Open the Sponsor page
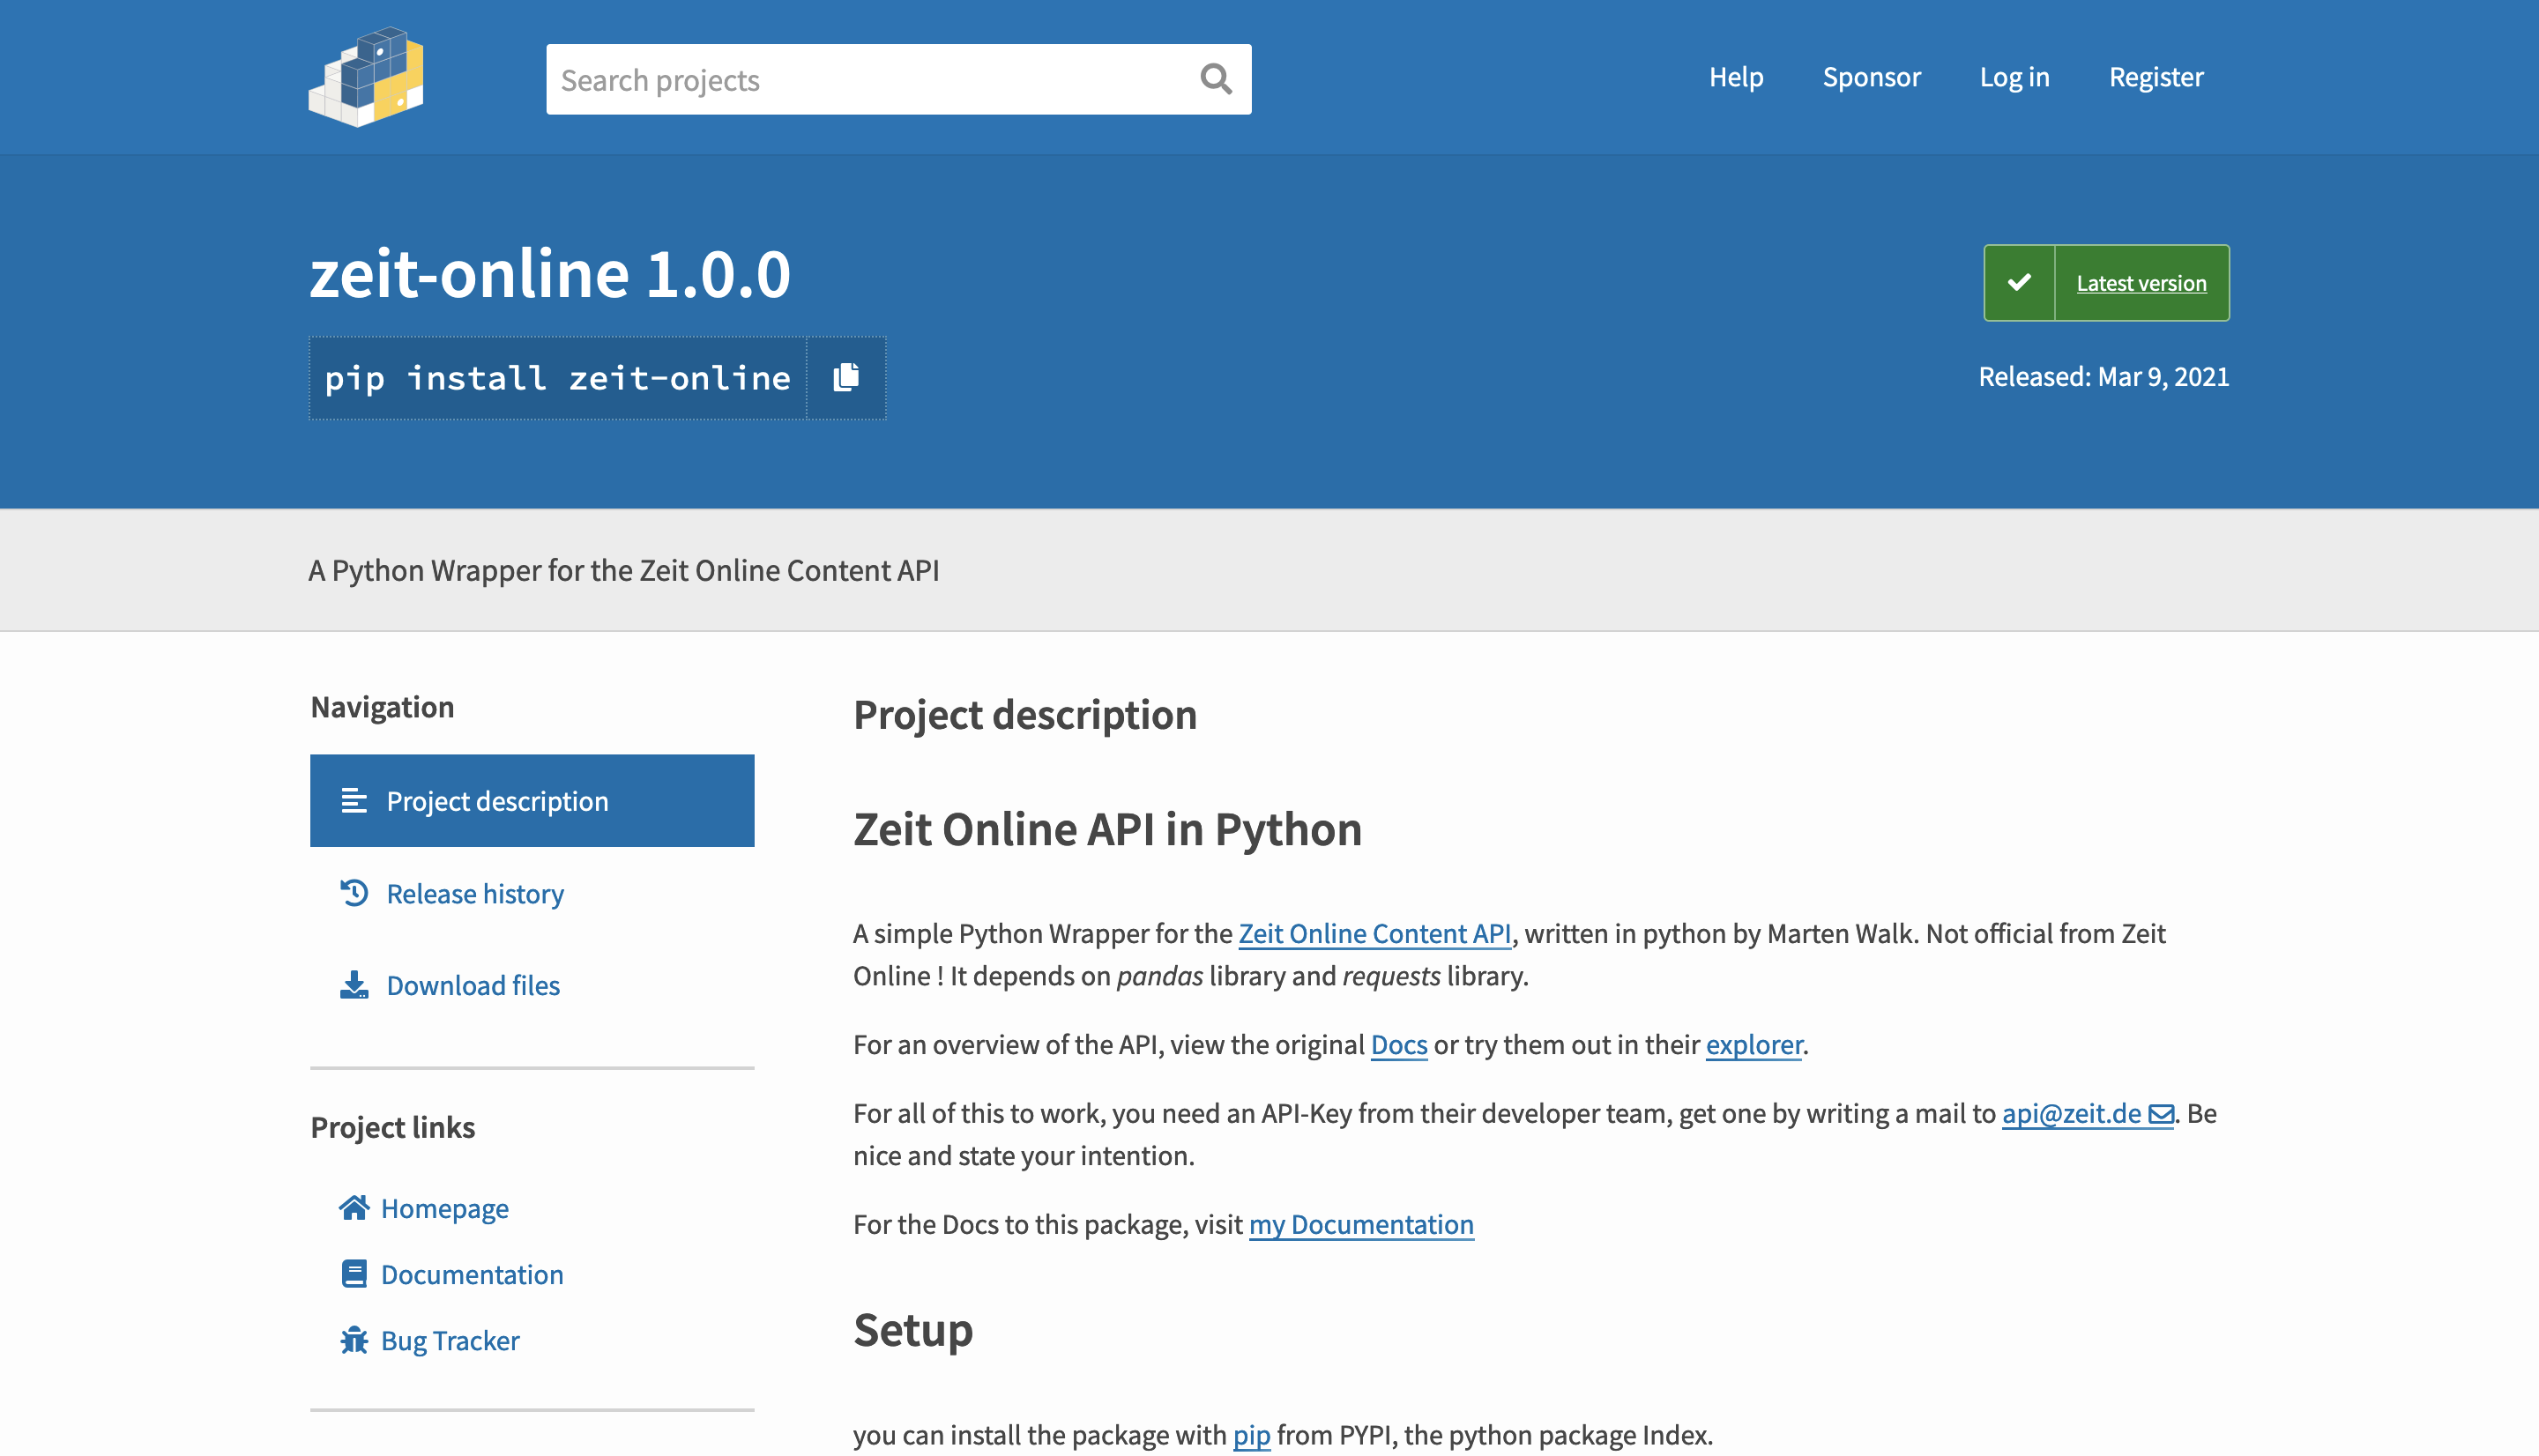The width and height of the screenshot is (2539, 1456). click(x=1871, y=77)
